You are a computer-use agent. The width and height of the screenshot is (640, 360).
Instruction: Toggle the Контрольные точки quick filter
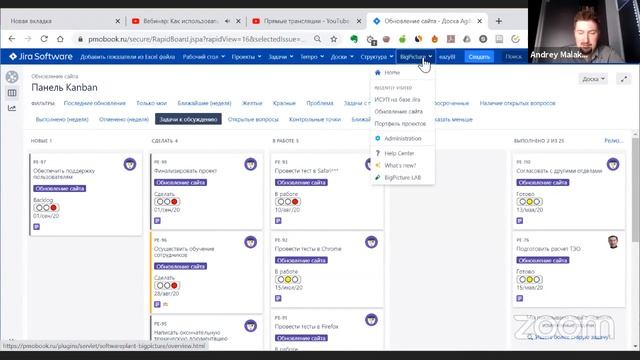315,120
